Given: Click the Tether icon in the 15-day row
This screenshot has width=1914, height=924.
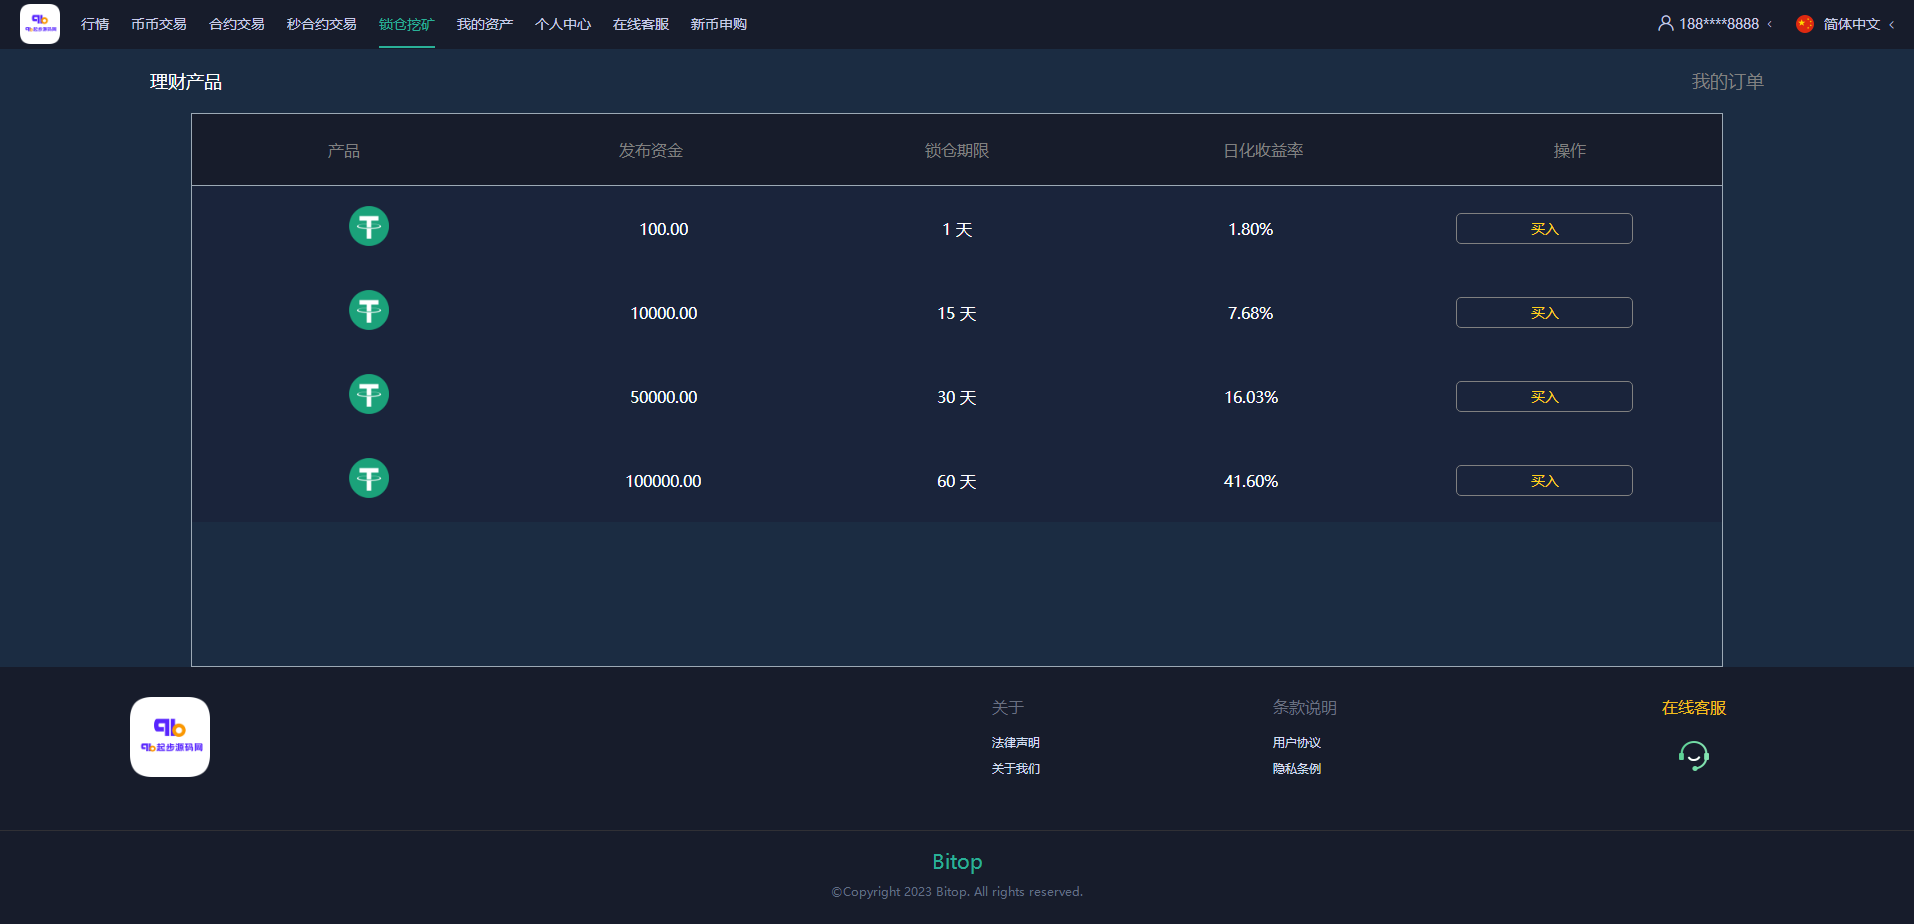Looking at the screenshot, I should [x=368, y=311].
